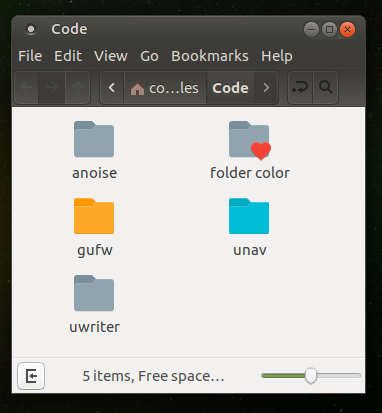Click the "gufw" folder label

(x=95, y=250)
